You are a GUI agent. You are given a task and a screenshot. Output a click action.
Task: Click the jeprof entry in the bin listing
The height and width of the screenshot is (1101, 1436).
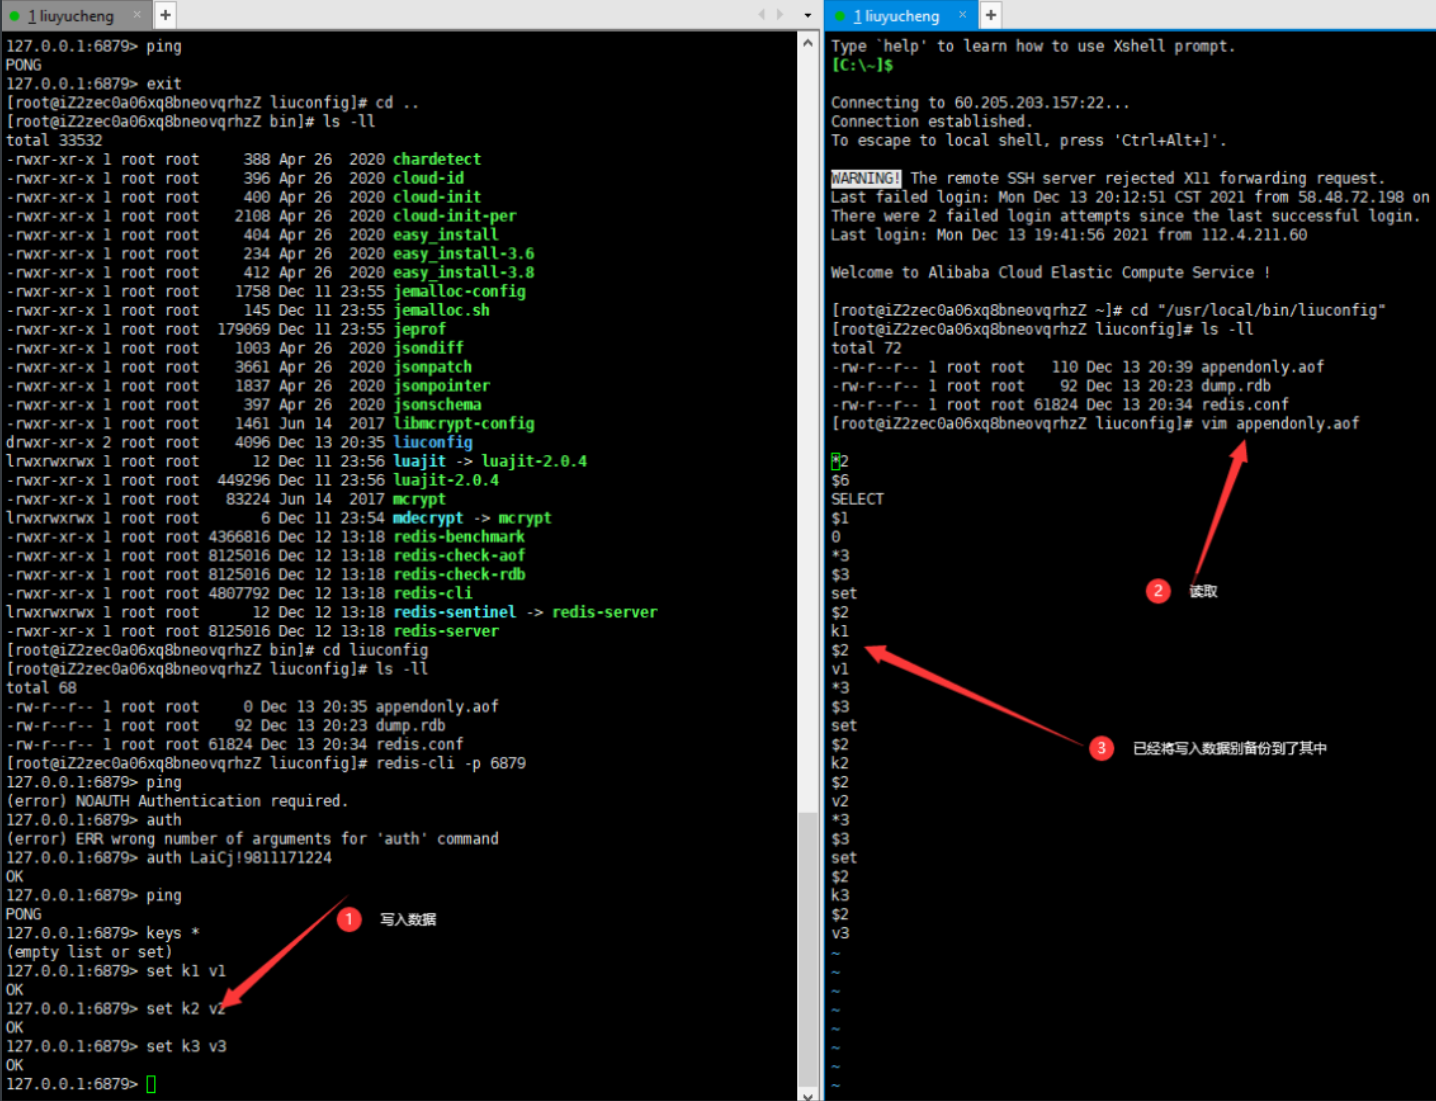(x=419, y=329)
